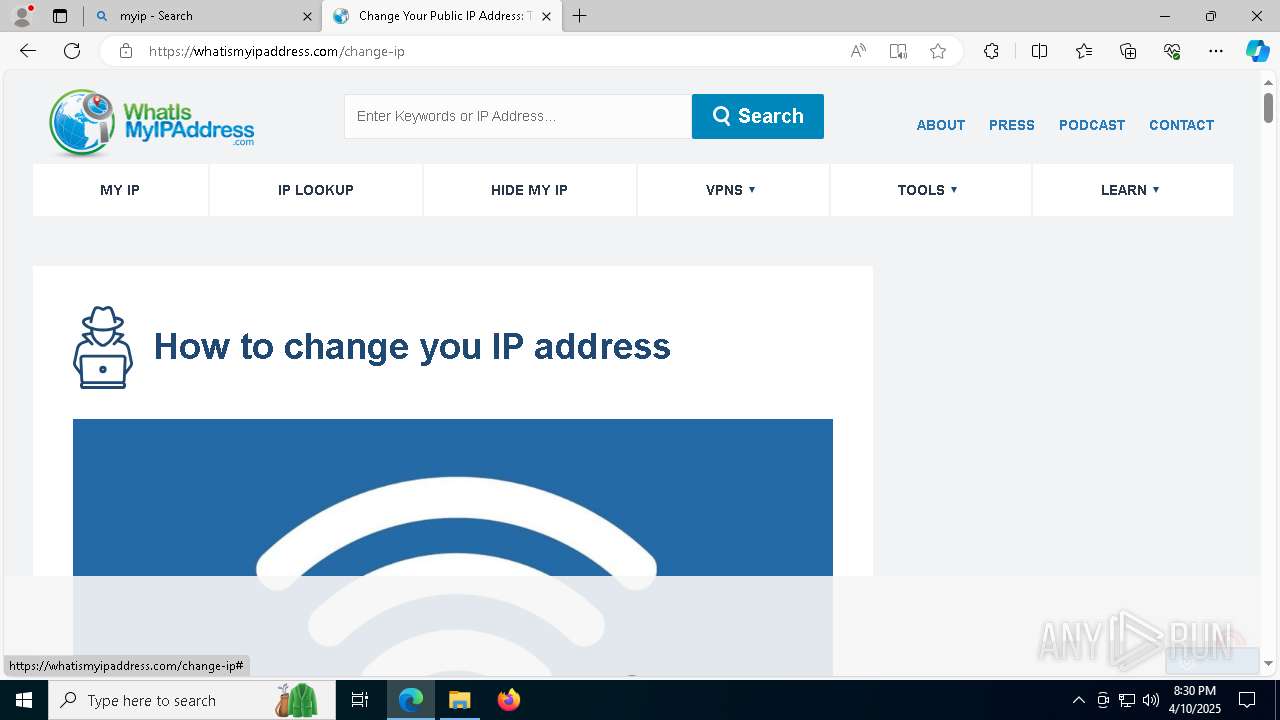This screenshot has height=720, width=1280.
Task: Open tab actions menu icon
Action: coord(60,16)
